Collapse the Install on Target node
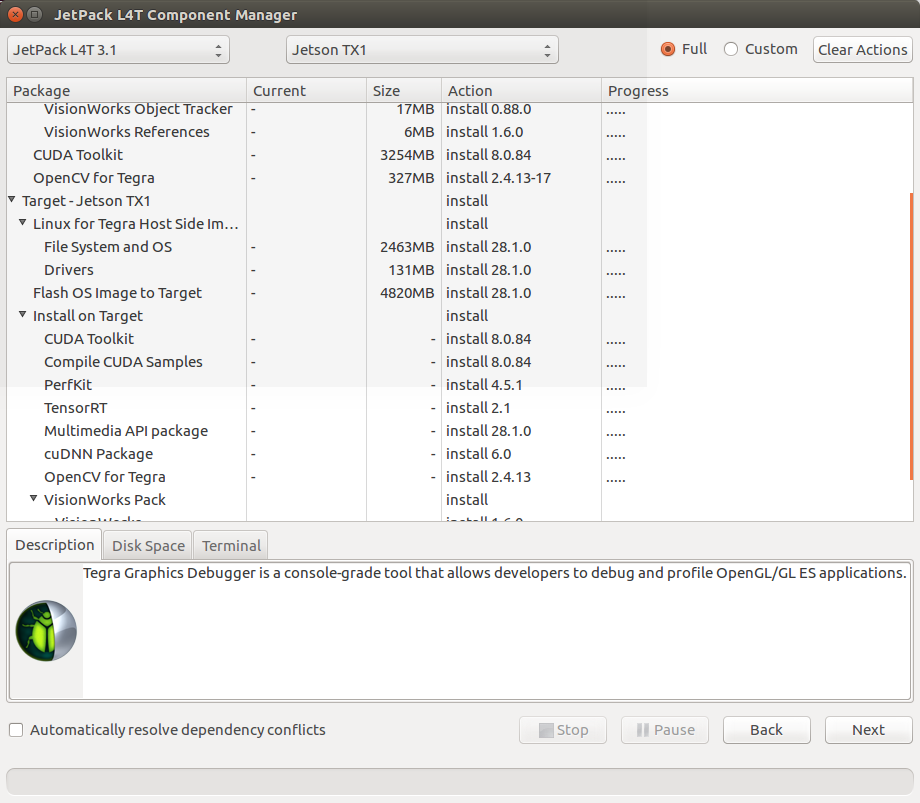920x803 pixels. point(22,315)
